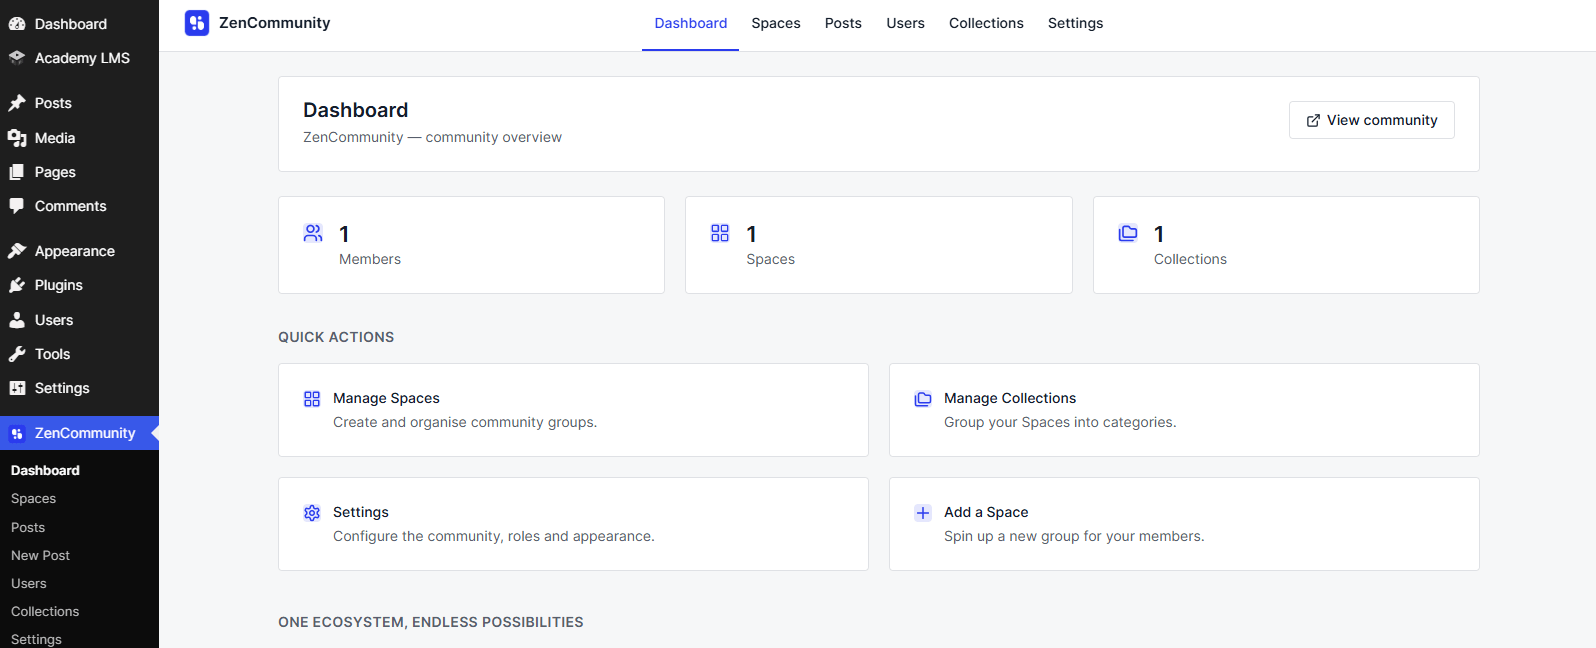Click the ZenCommunity logo icon in header
Screen dimensions: 1596x648
[x=197, y=23]
